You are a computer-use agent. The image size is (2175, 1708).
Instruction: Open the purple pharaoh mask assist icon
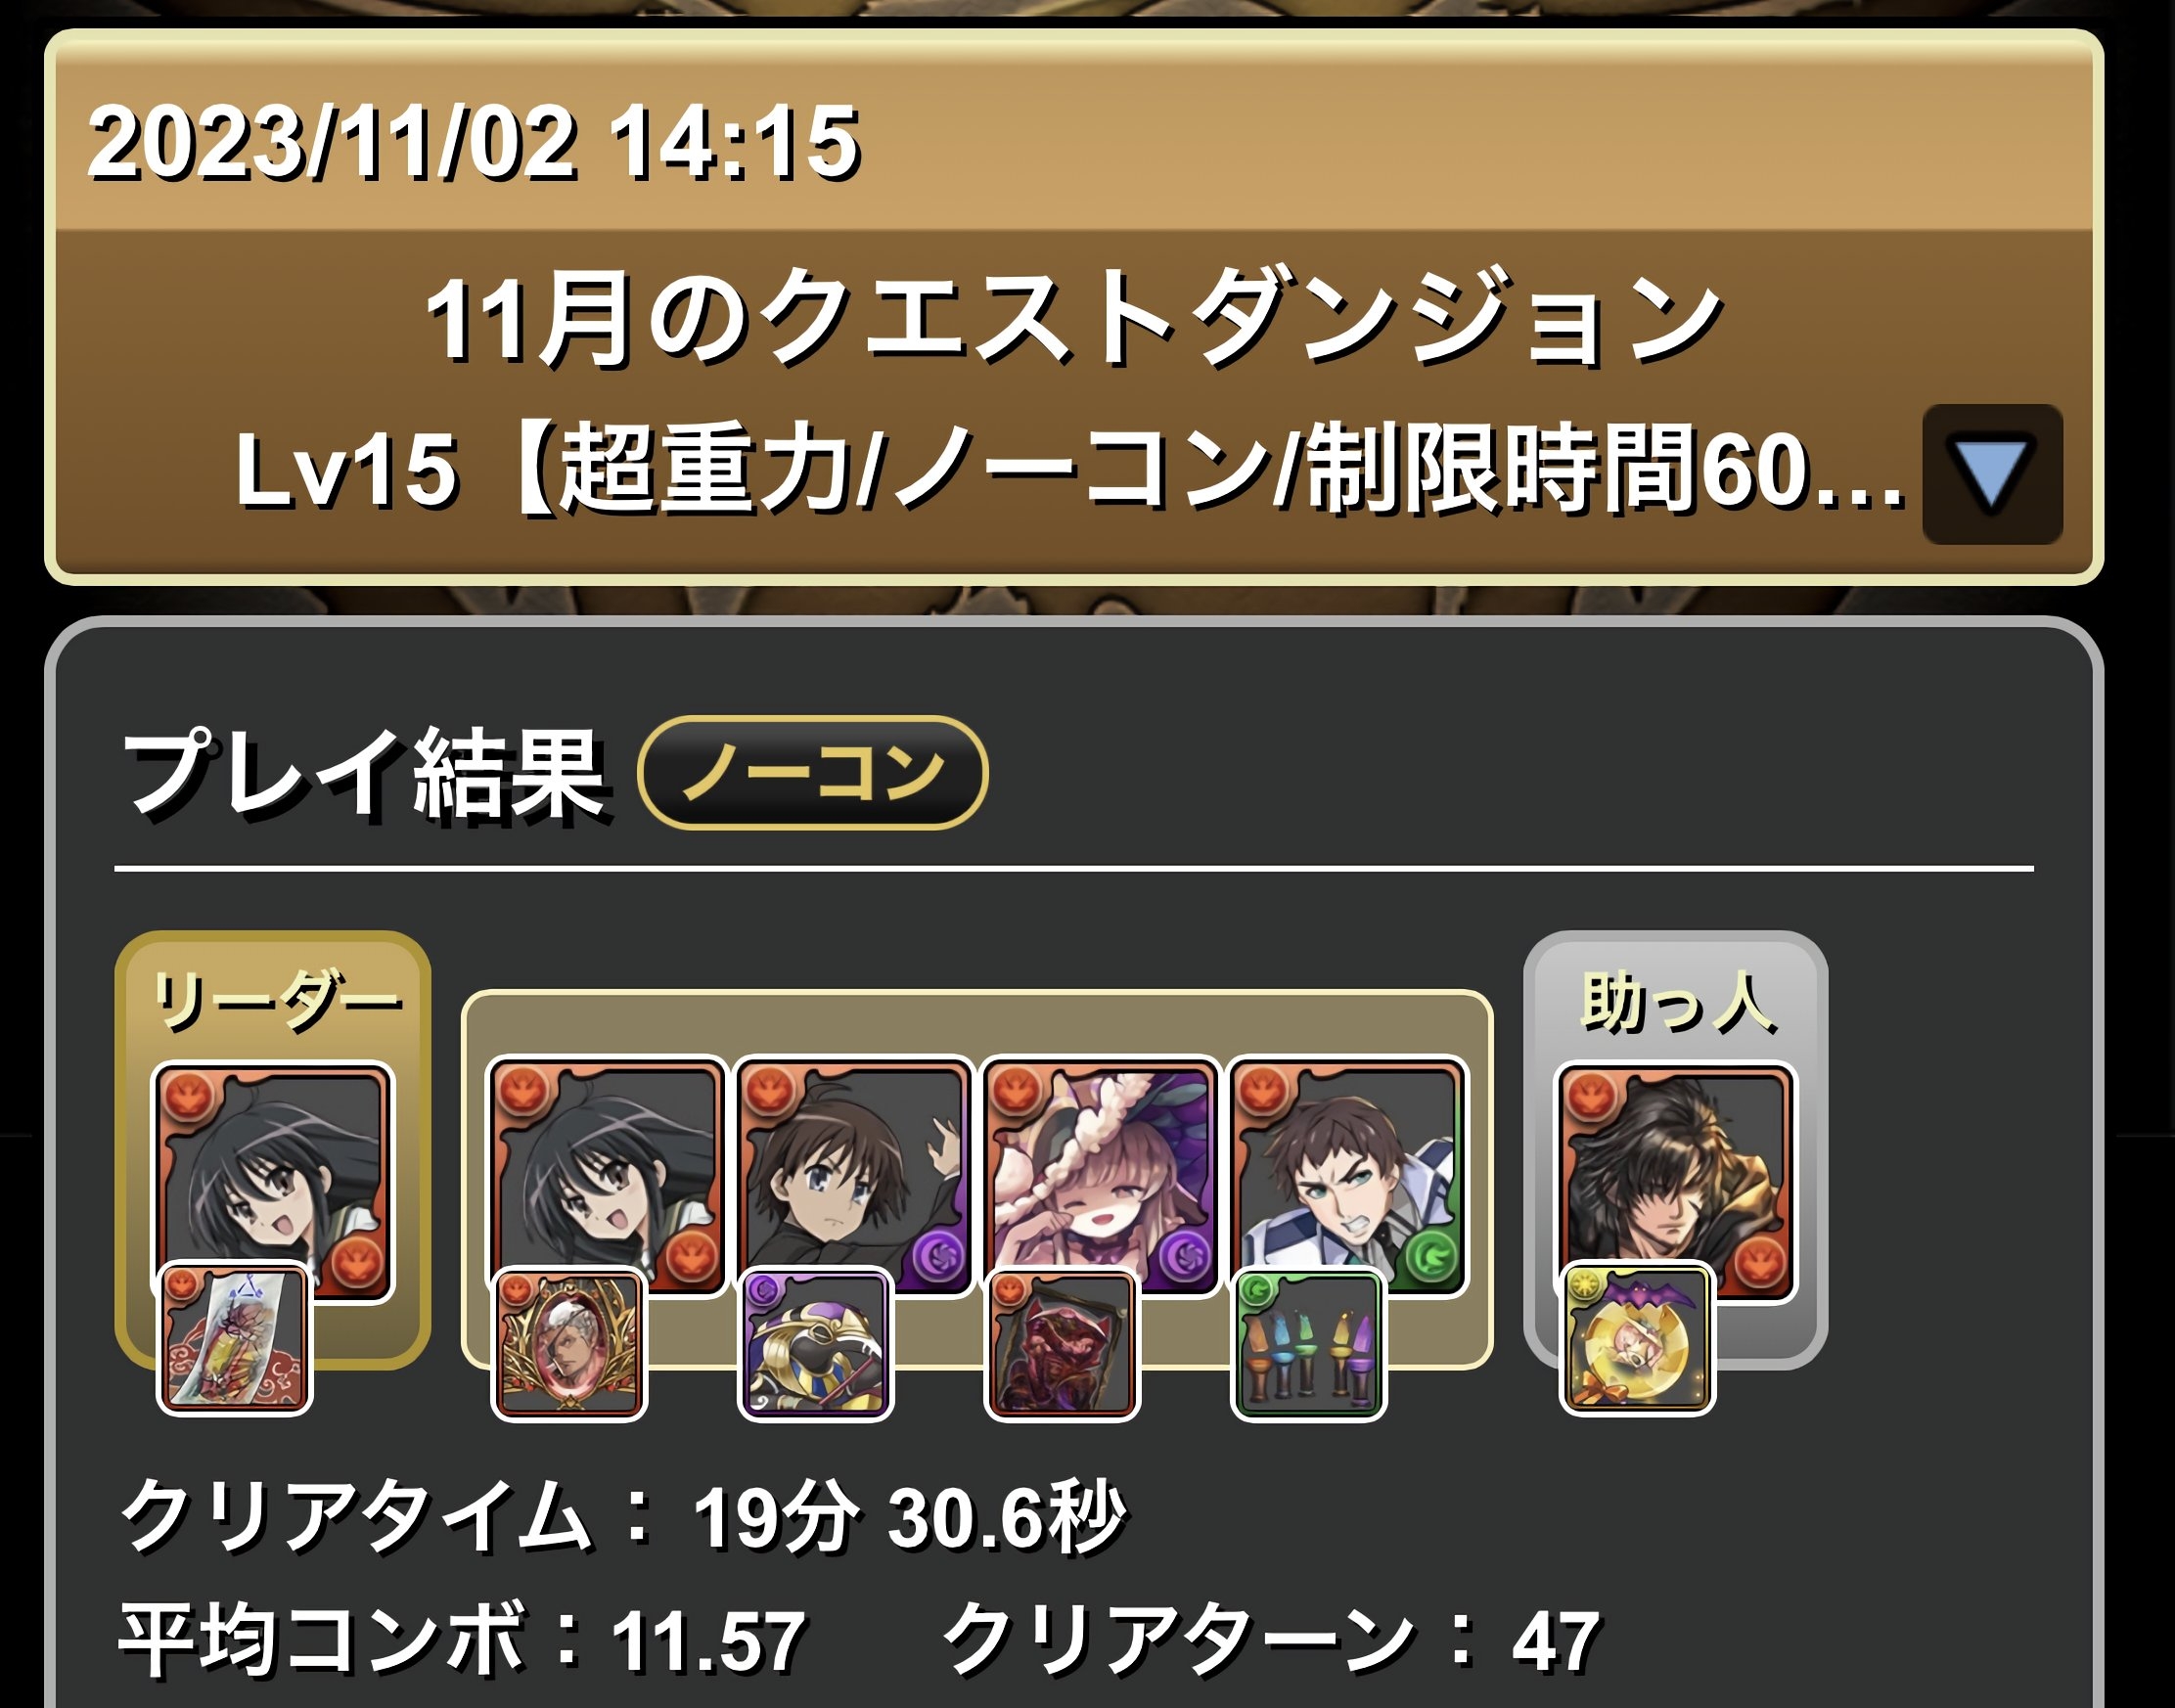click(816, 1344)
